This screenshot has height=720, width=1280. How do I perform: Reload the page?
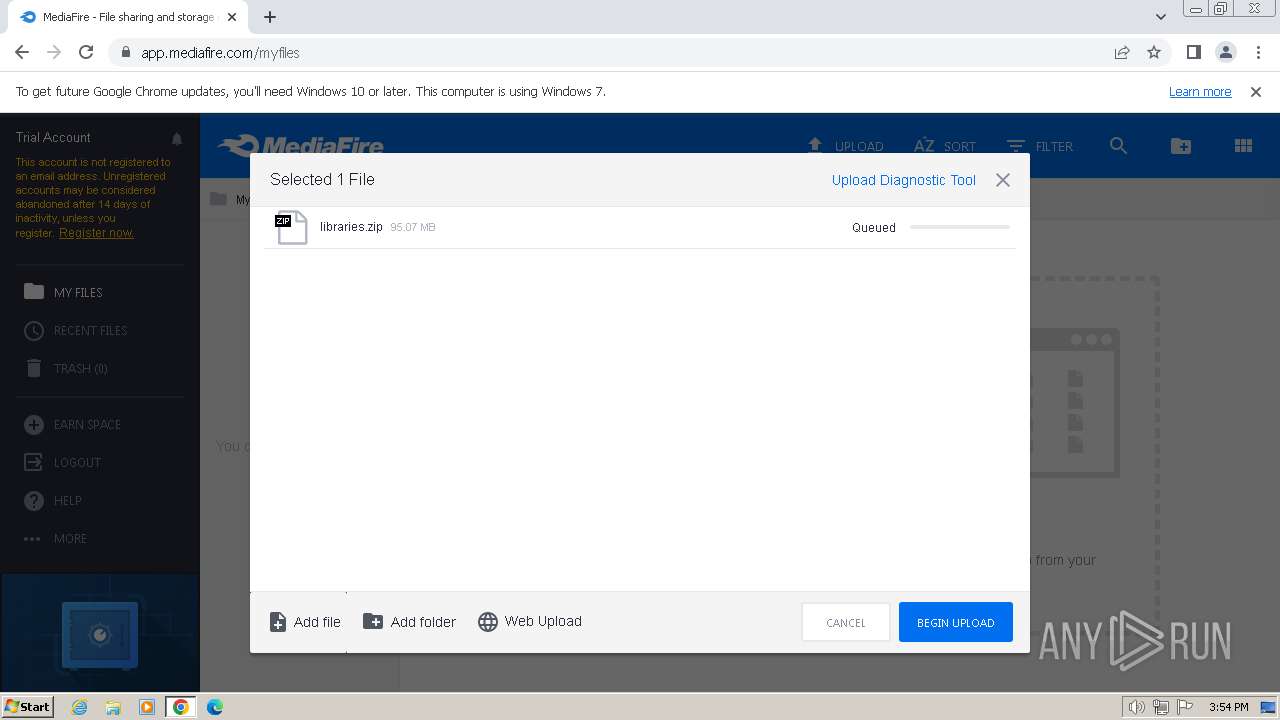(86, 52)
